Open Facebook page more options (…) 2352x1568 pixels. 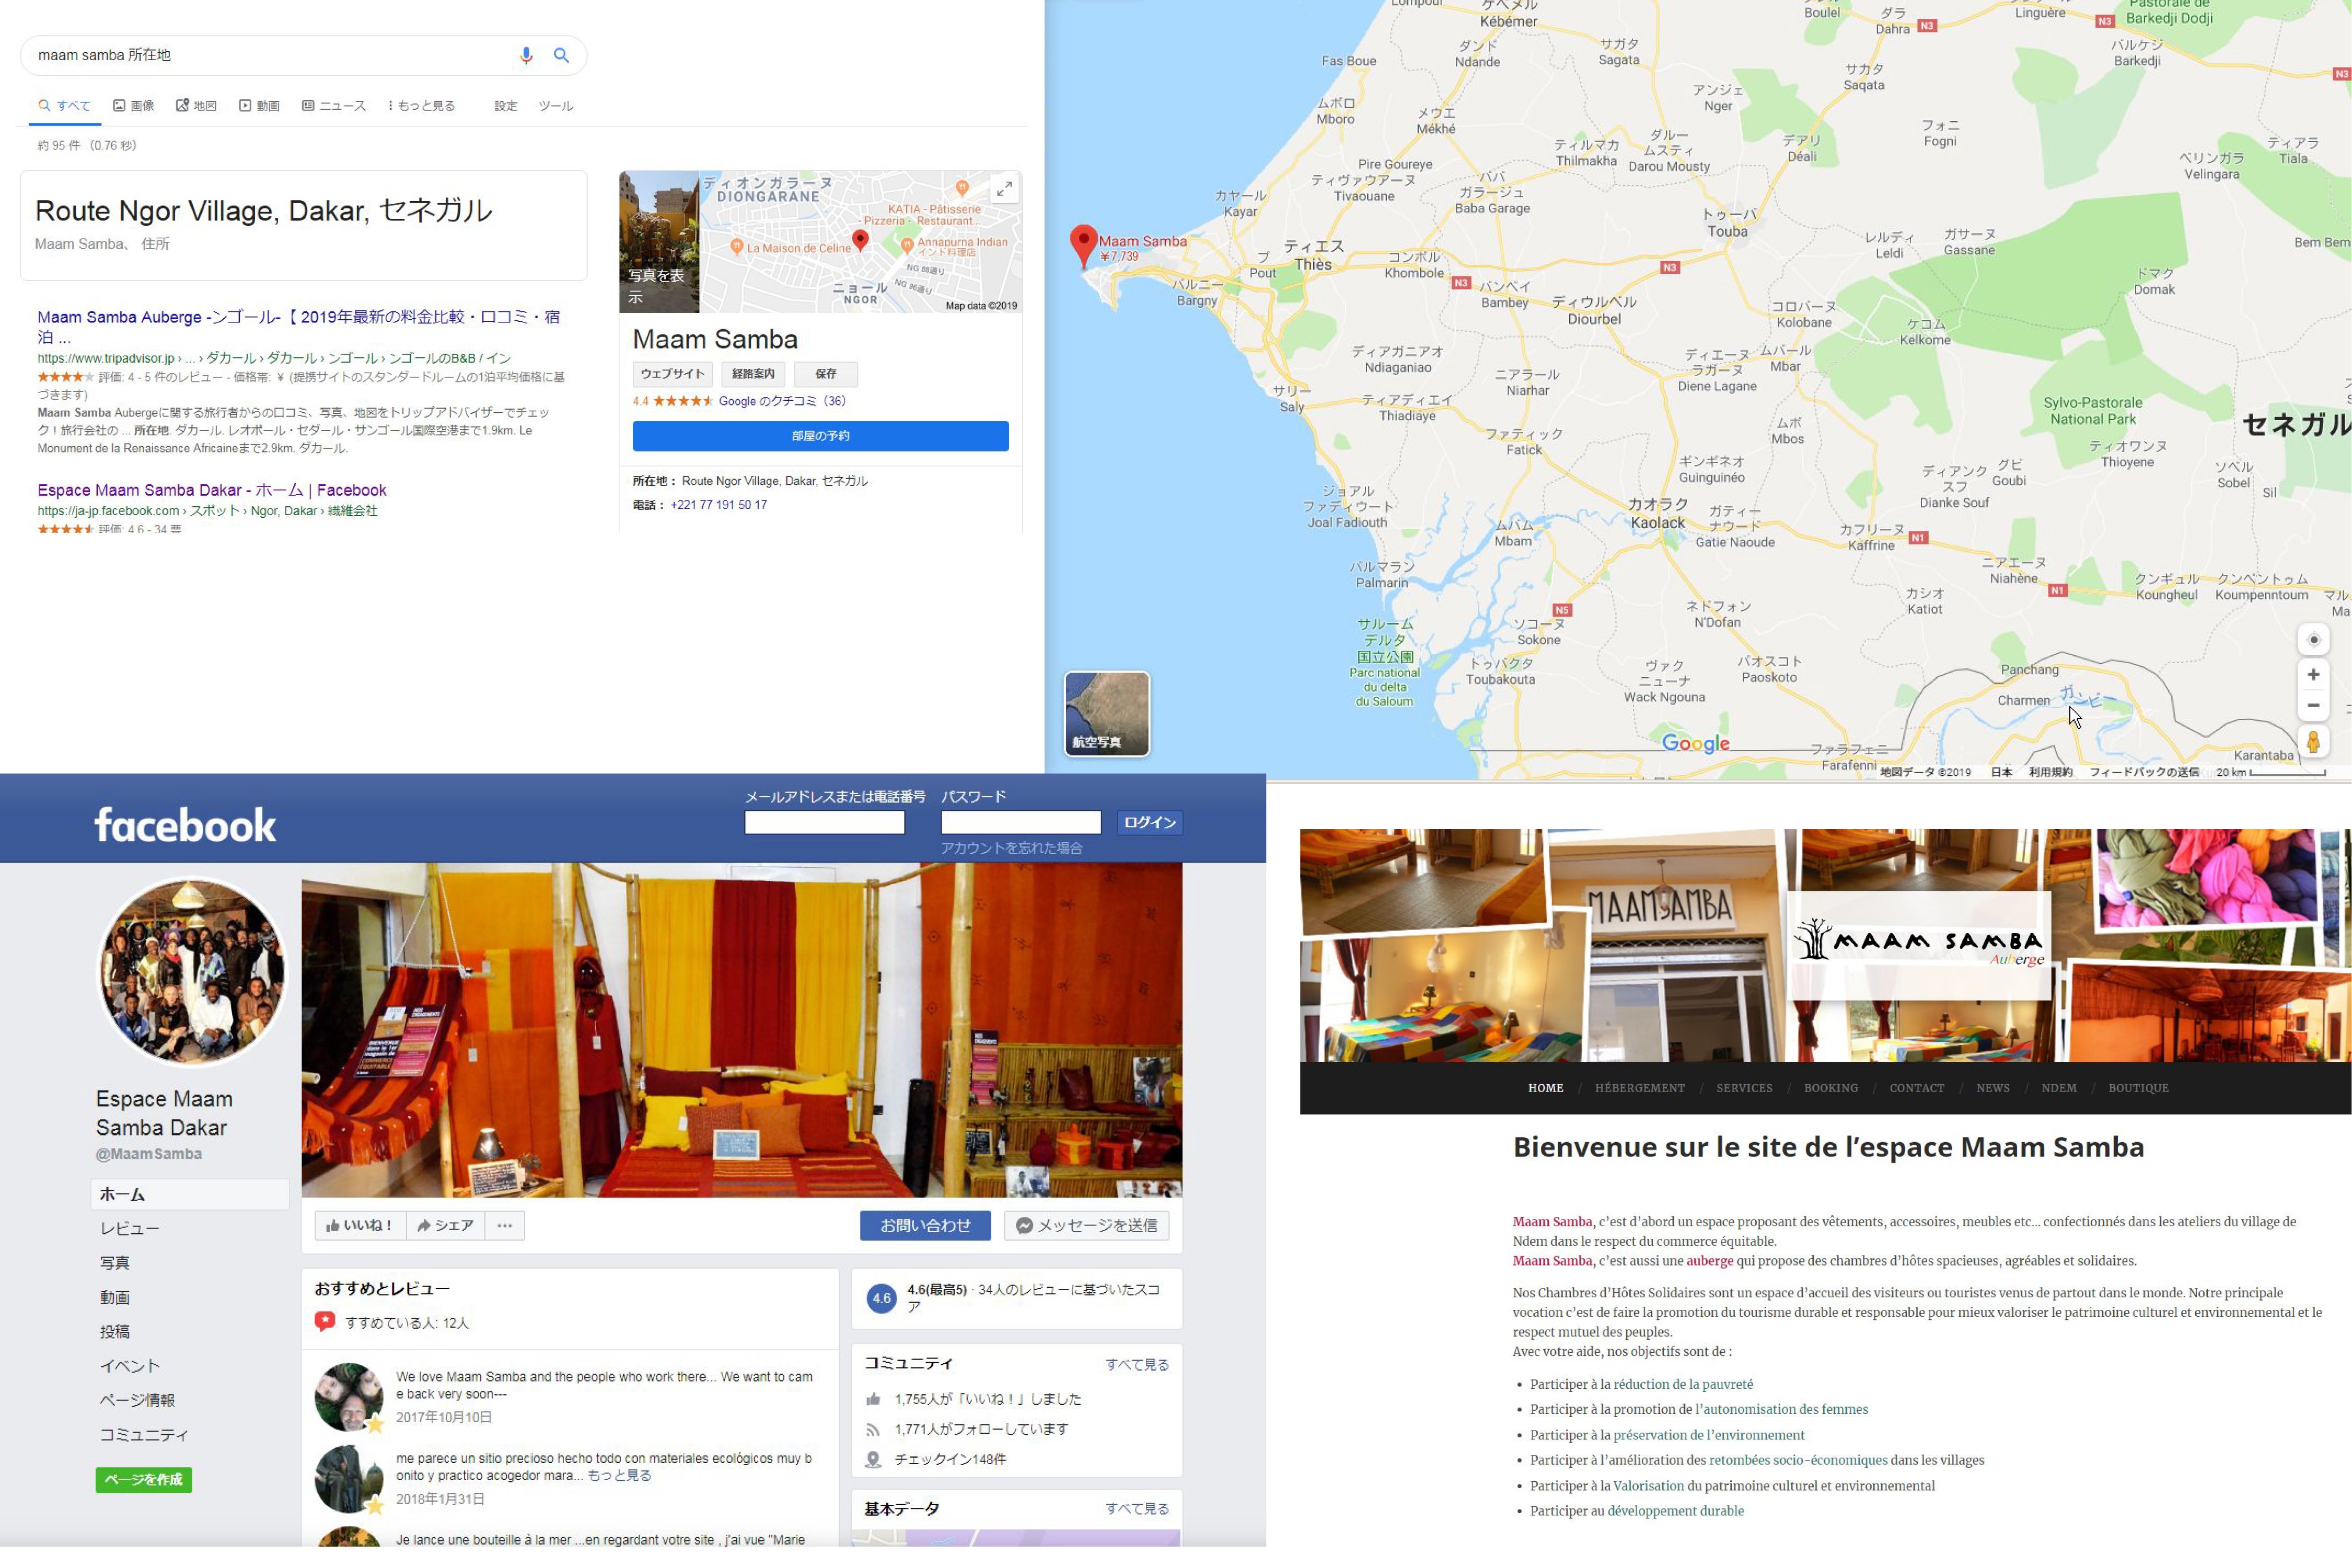(505, 1226)
